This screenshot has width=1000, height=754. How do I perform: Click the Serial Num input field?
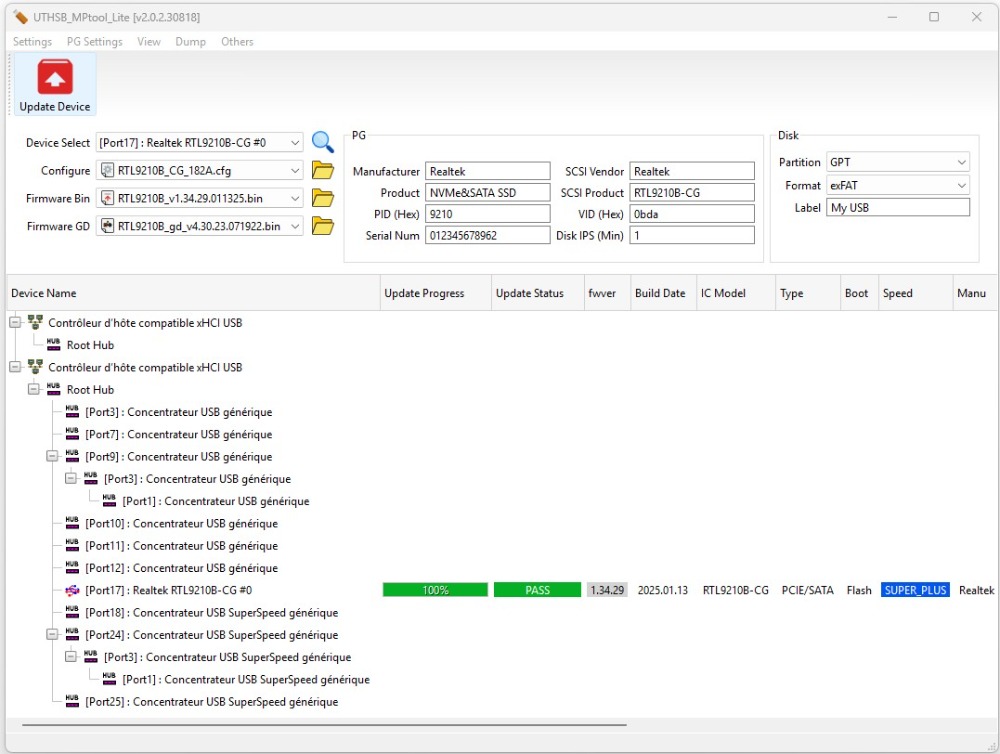point(487,236)
